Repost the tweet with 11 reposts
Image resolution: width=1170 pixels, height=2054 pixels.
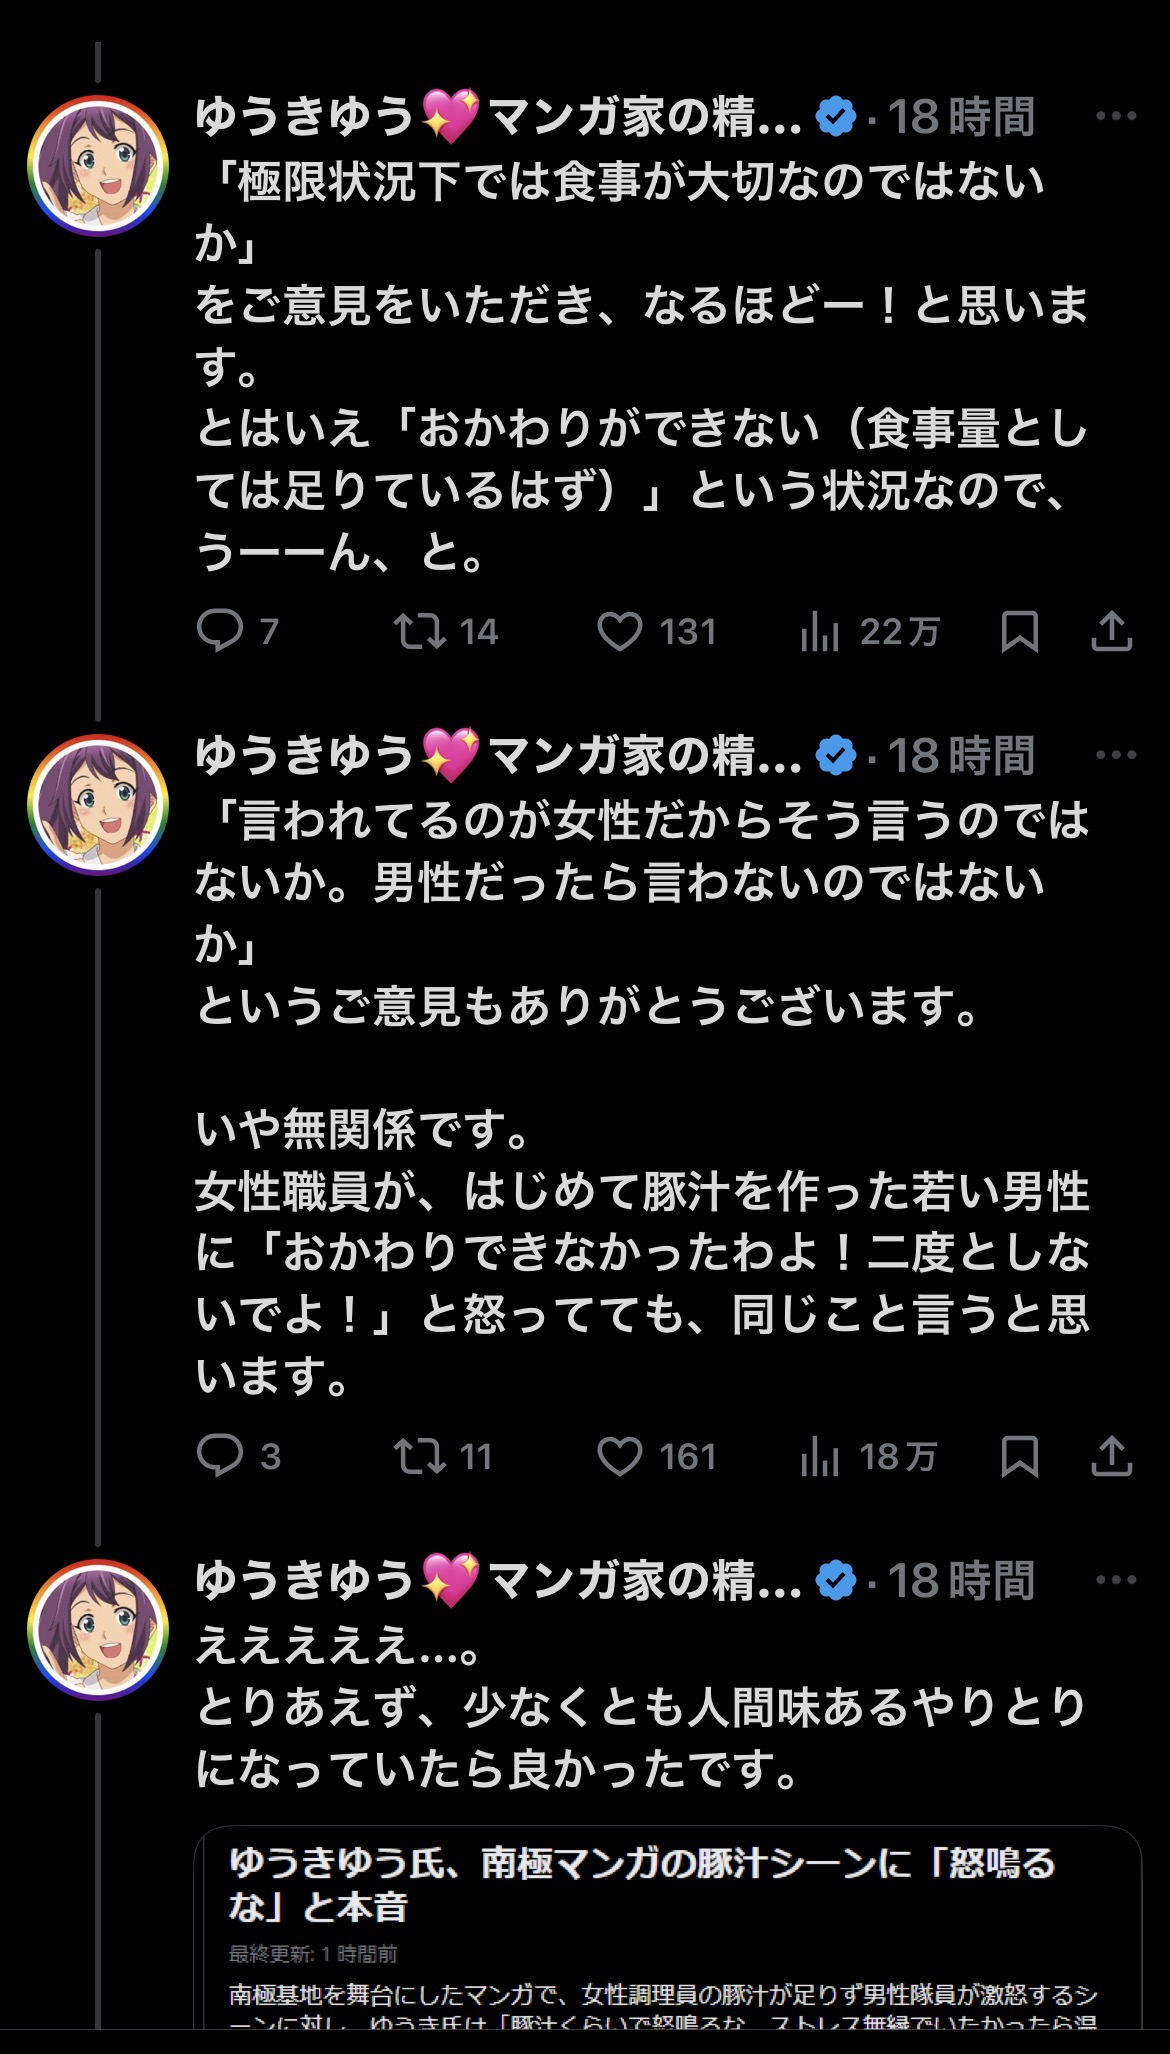click(420, 1456)
